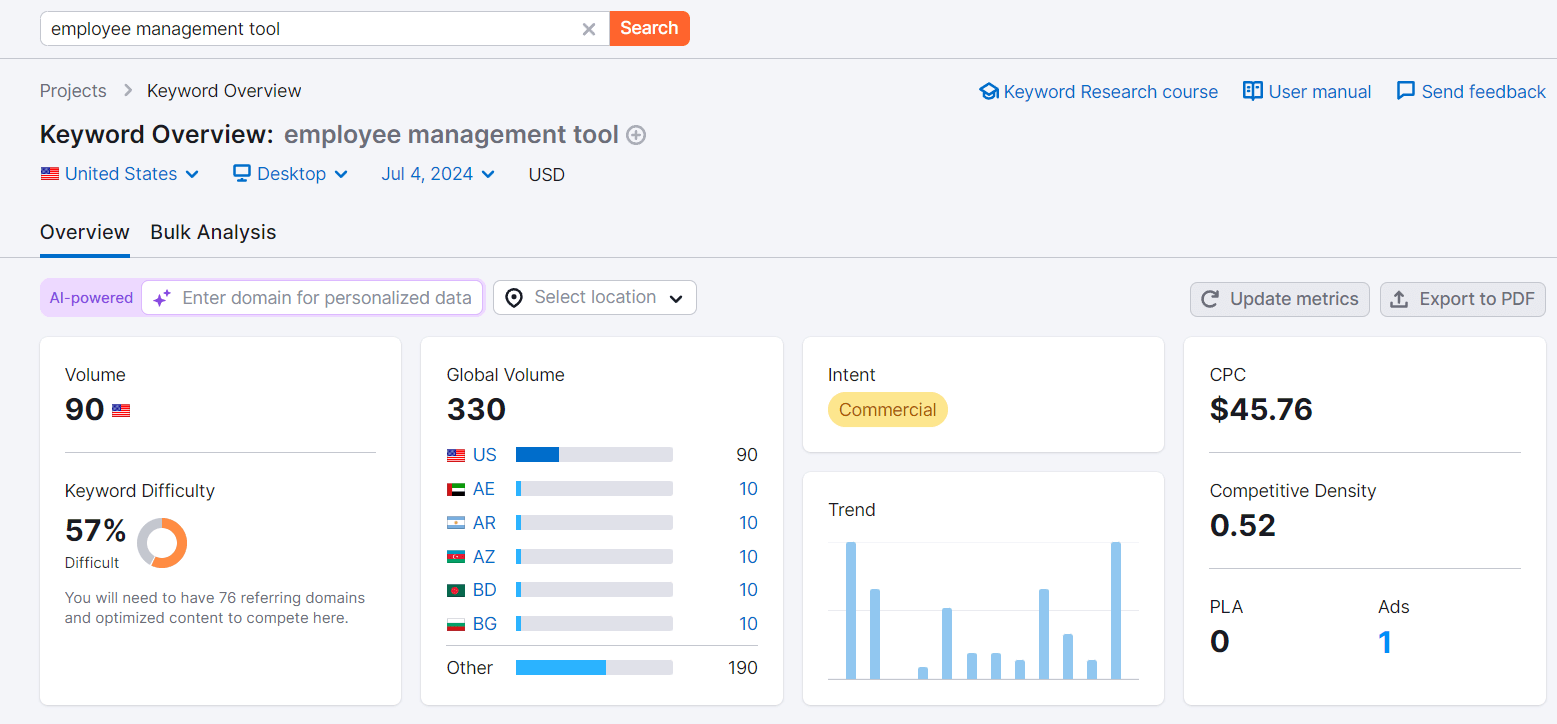Click the US flag next to Volume 90
Screen dimensions: 1557x724
click(x=121, y=410)
